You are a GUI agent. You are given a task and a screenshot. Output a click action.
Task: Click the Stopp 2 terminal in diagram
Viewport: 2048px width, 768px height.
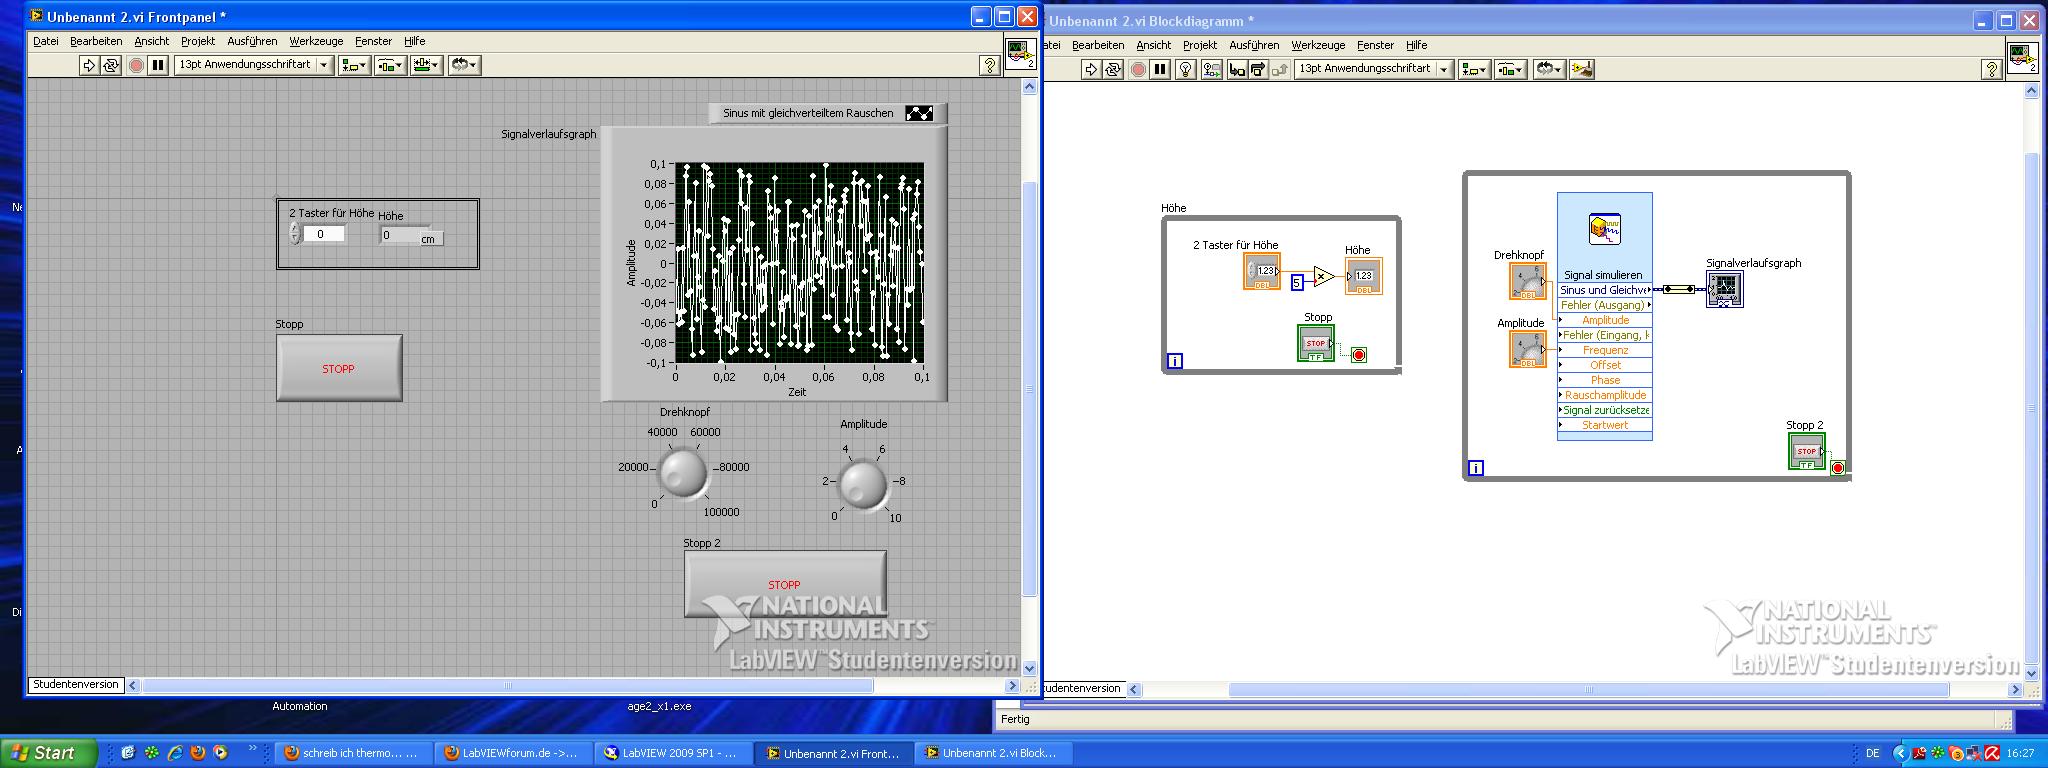1807,451
